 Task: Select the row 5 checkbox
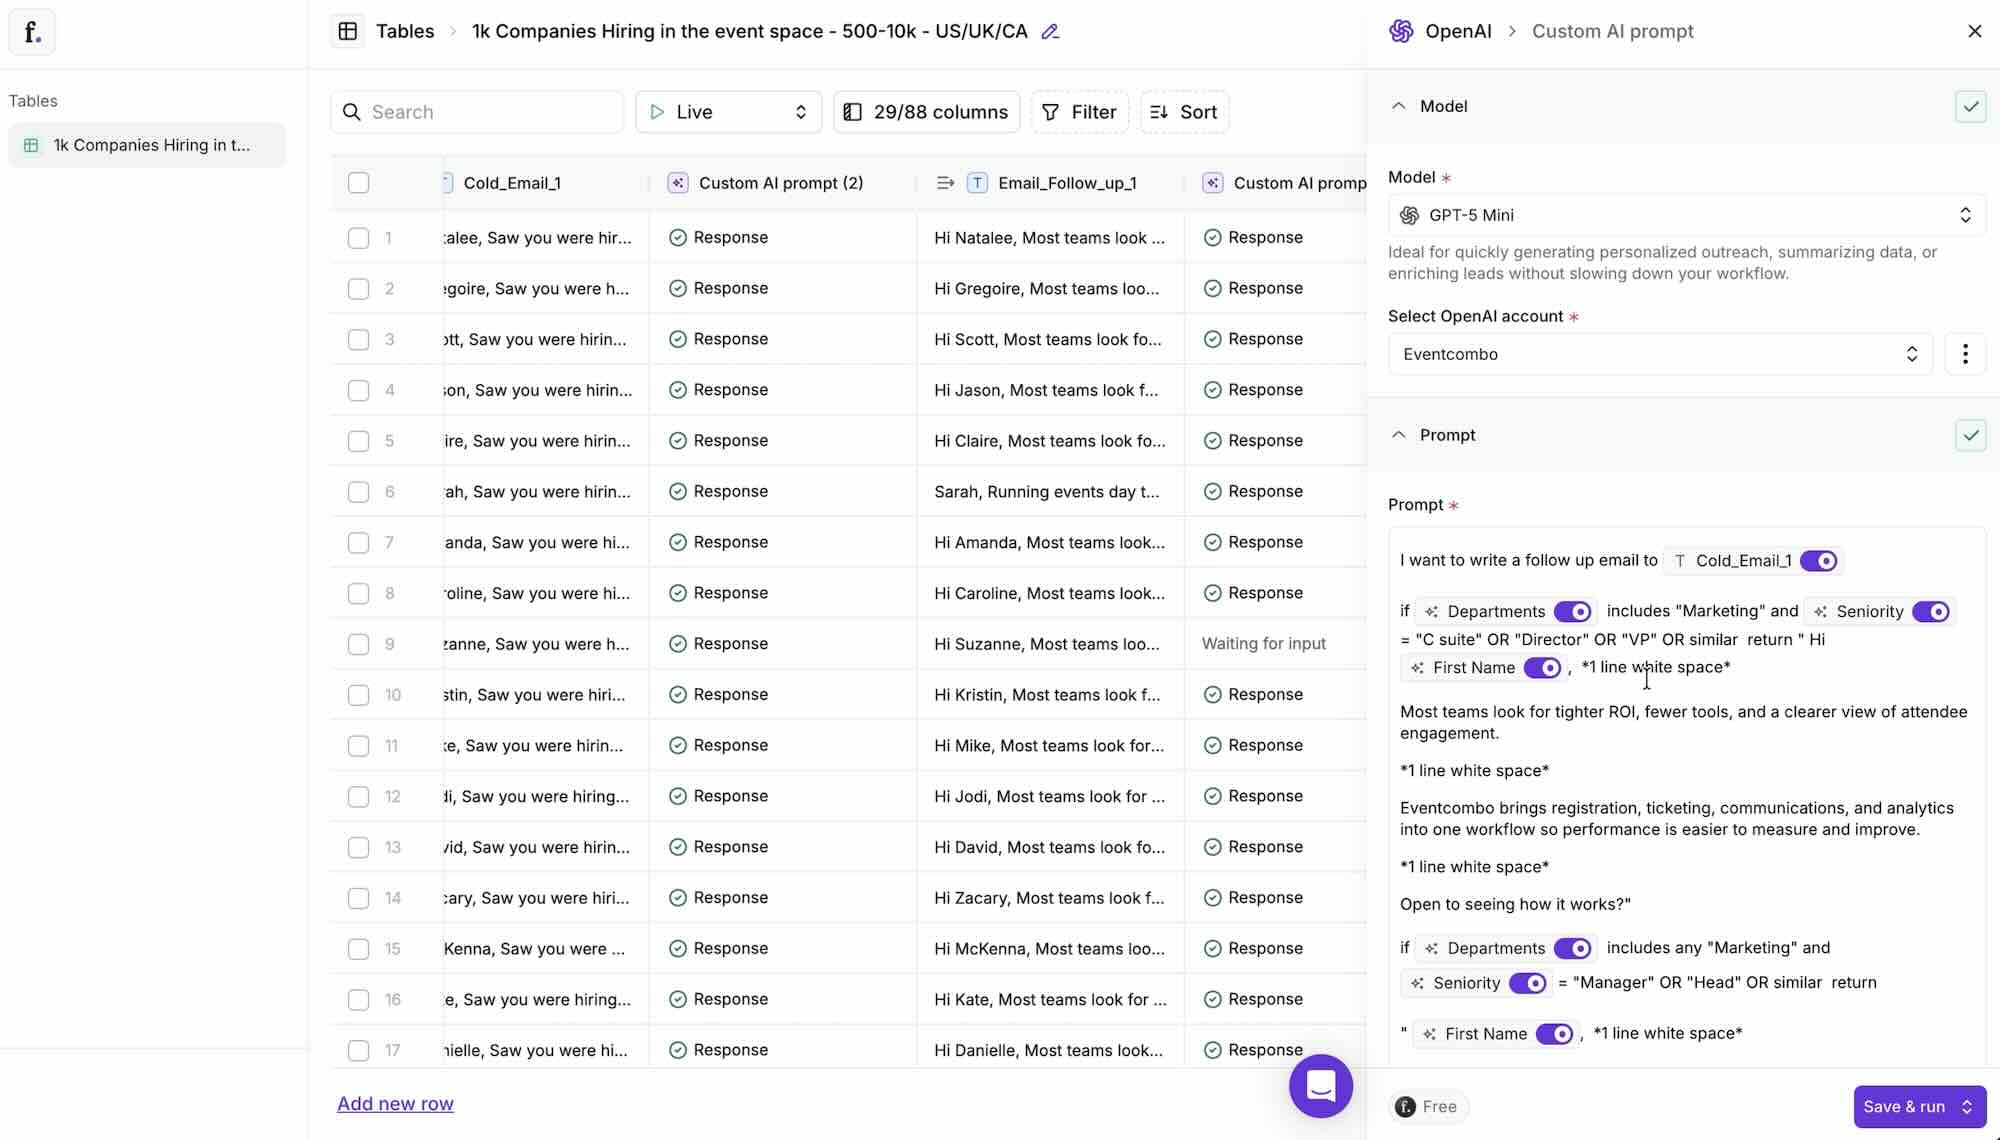(358, 441)
